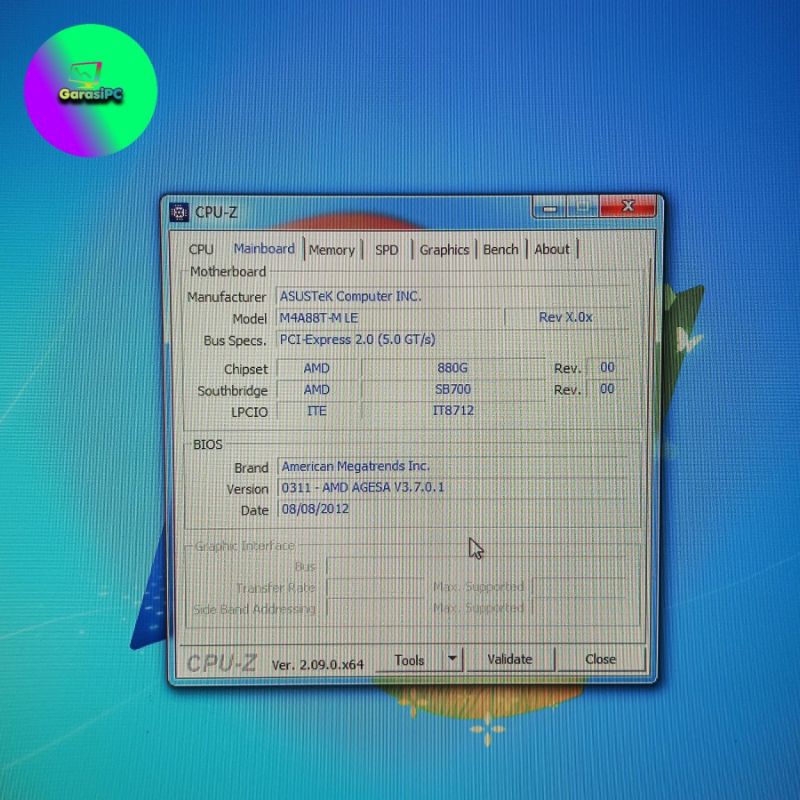Click the CPU-Z logo beside version text

tap(222, 661)
